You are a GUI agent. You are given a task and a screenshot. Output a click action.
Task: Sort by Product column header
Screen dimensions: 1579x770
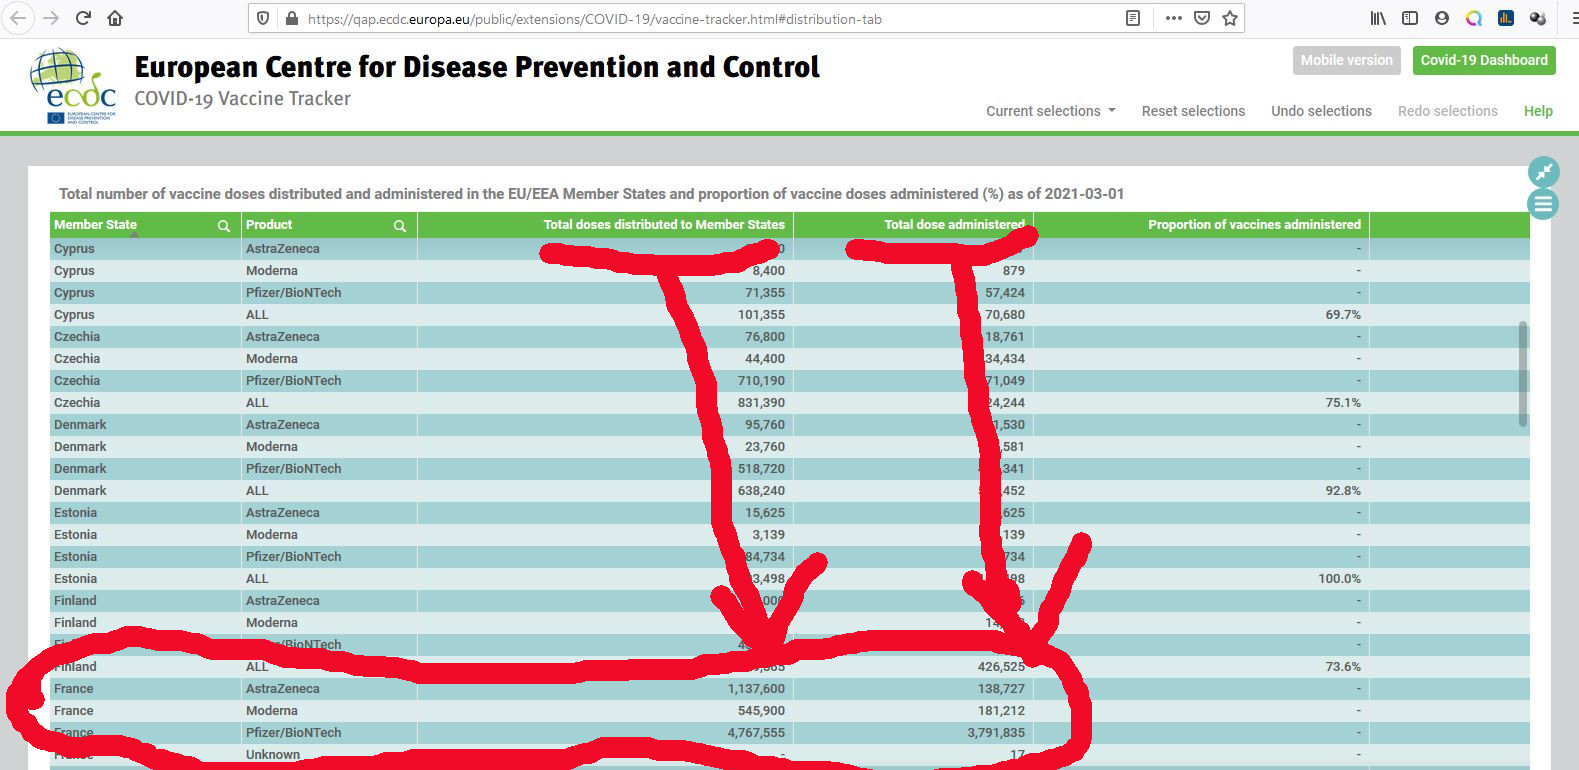tap(269, 225)
